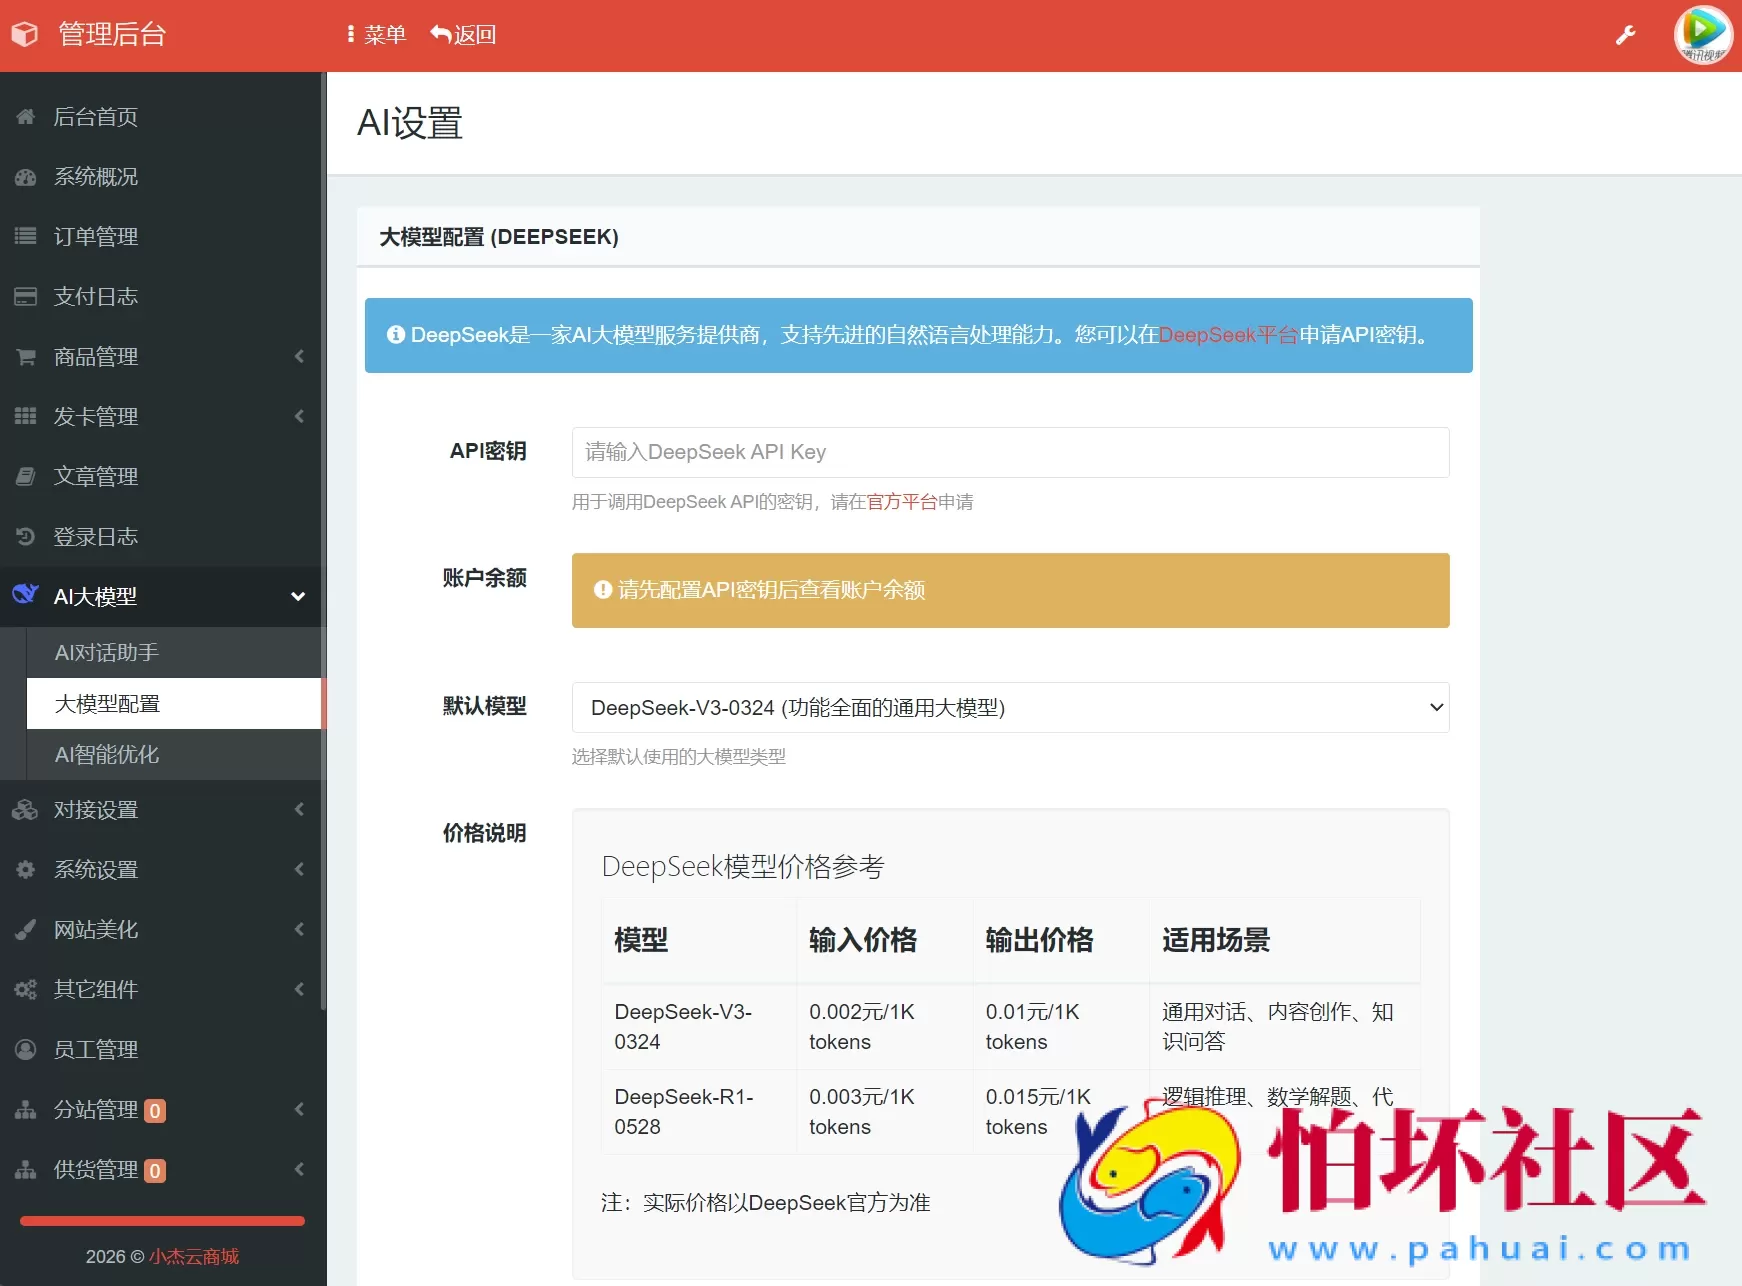Open the DeepSeek平台 link in the info banner
Image resolution: width=1742 pixels, height=1286 pixels.
pos(1228,335)
